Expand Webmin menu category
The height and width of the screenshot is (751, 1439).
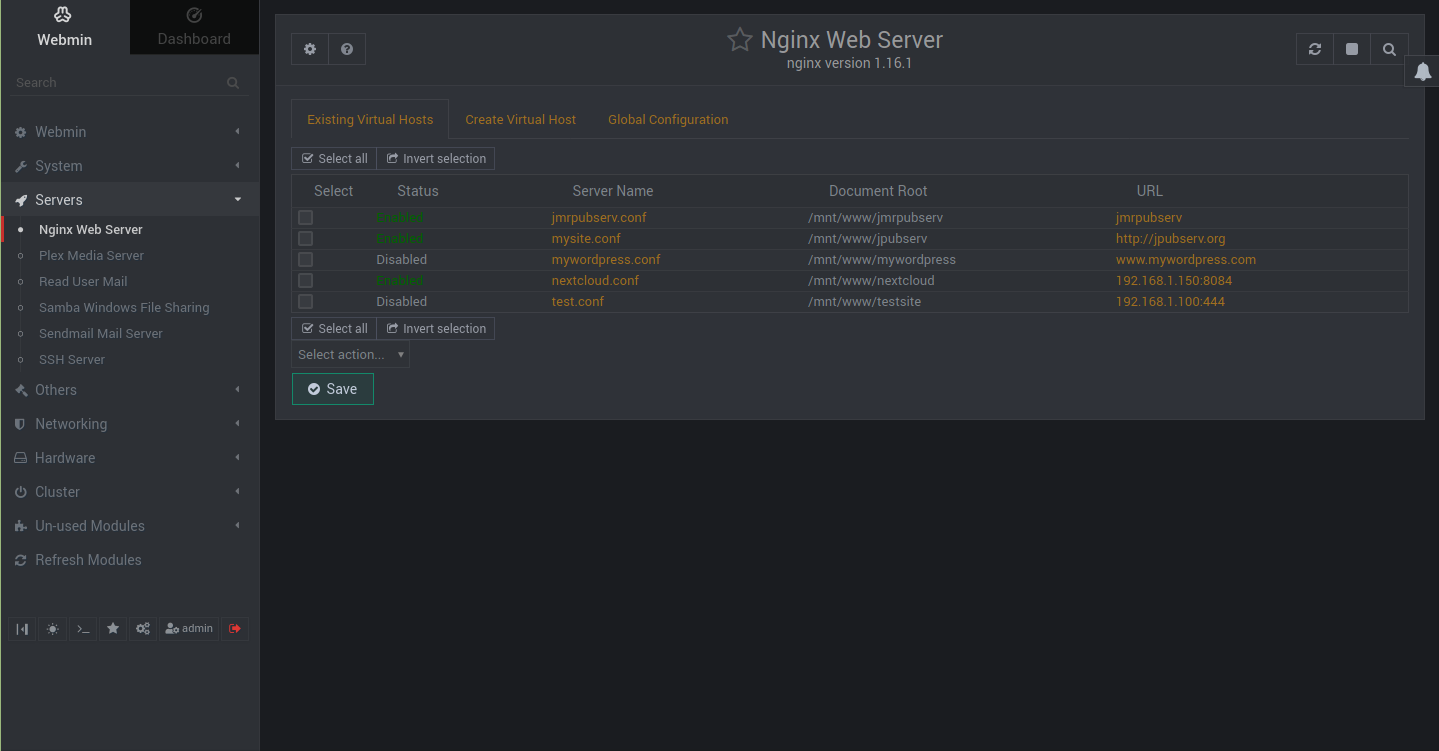(x=129, y=132)
